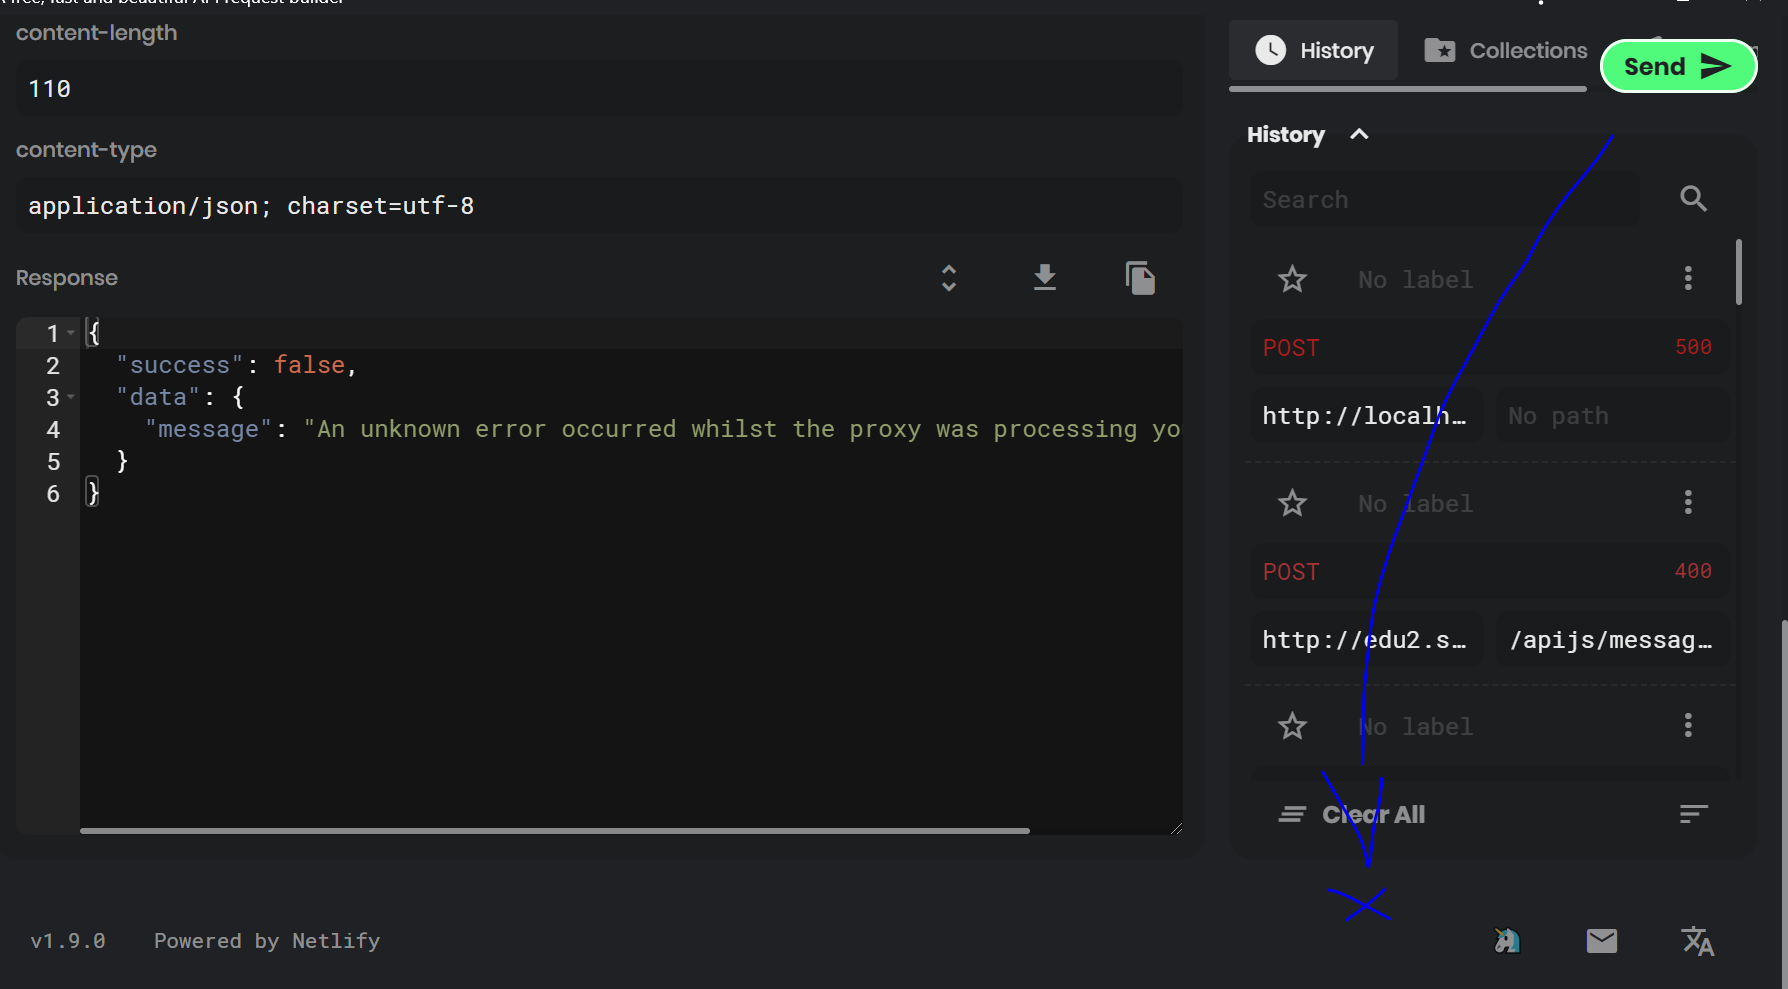This screenshot has height=989, width=1788.
Task: Click the http://localh… URL field
Action: (1366, 416)
